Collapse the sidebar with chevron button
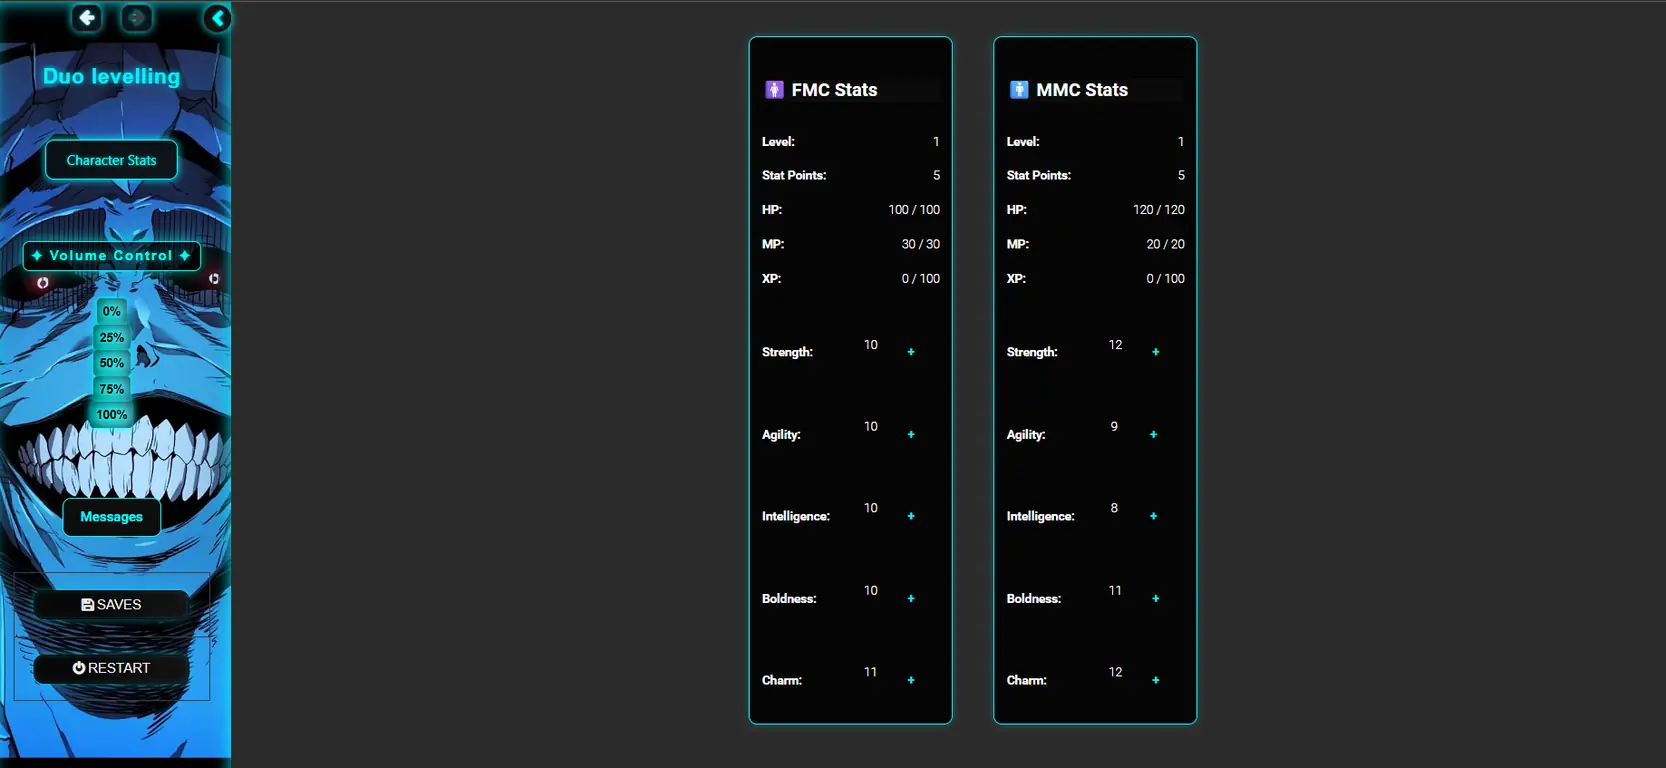 pyautogui.click(x=217, y=18)
